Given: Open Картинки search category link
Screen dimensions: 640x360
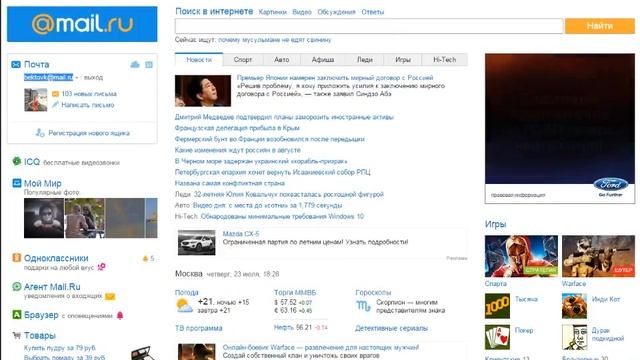Looking at the screenshot, I should [x=273, y=12].
